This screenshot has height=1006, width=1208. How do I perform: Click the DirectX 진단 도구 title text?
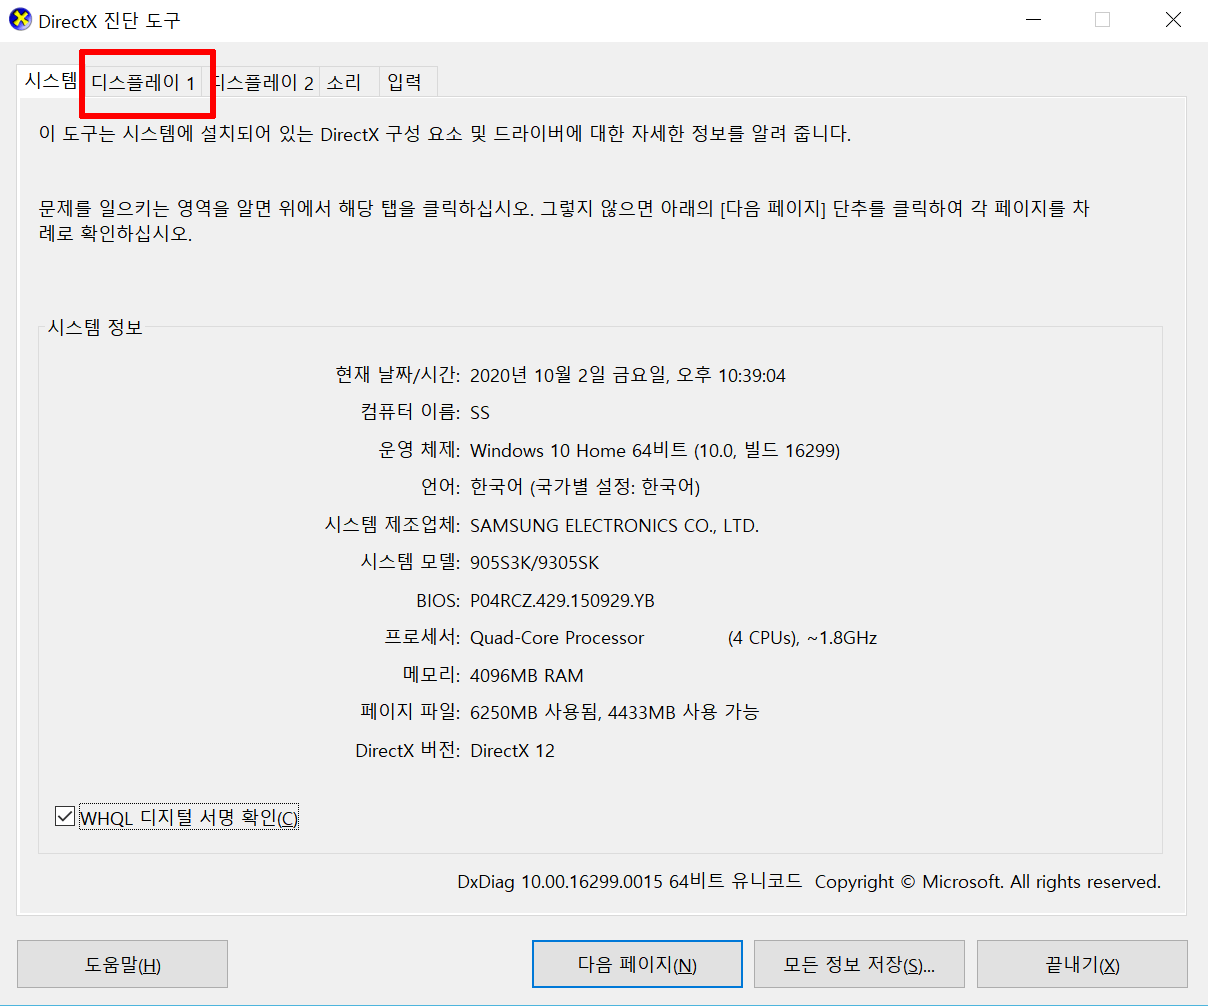tap(110, 20)
